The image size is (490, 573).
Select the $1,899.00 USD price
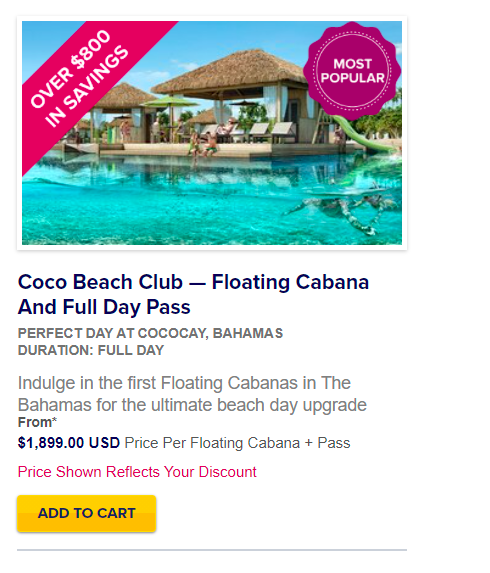tap(69, 443)
